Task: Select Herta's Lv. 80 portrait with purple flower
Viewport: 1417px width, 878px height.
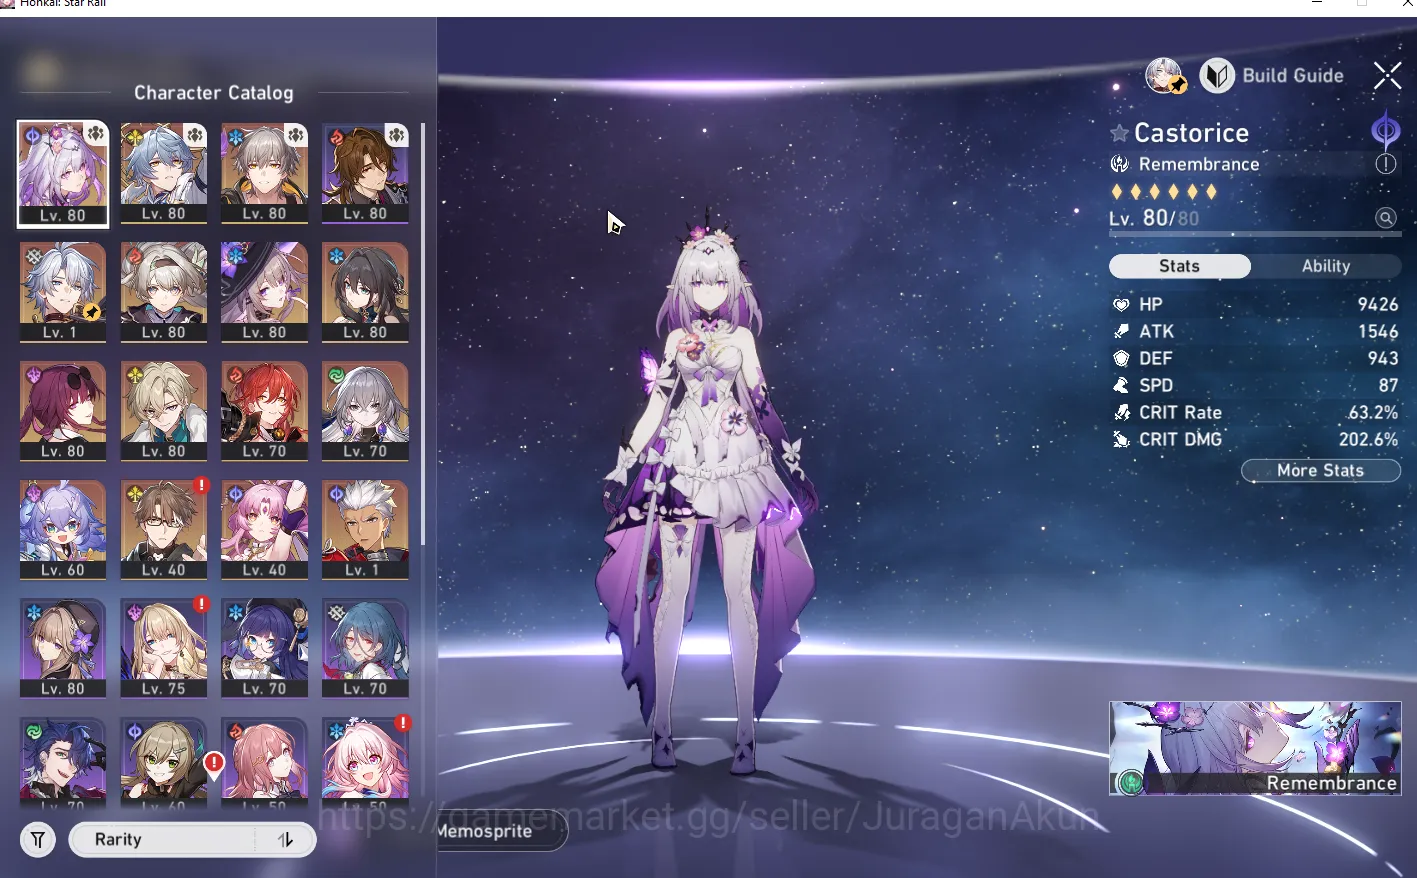Action: coord(63,649)
